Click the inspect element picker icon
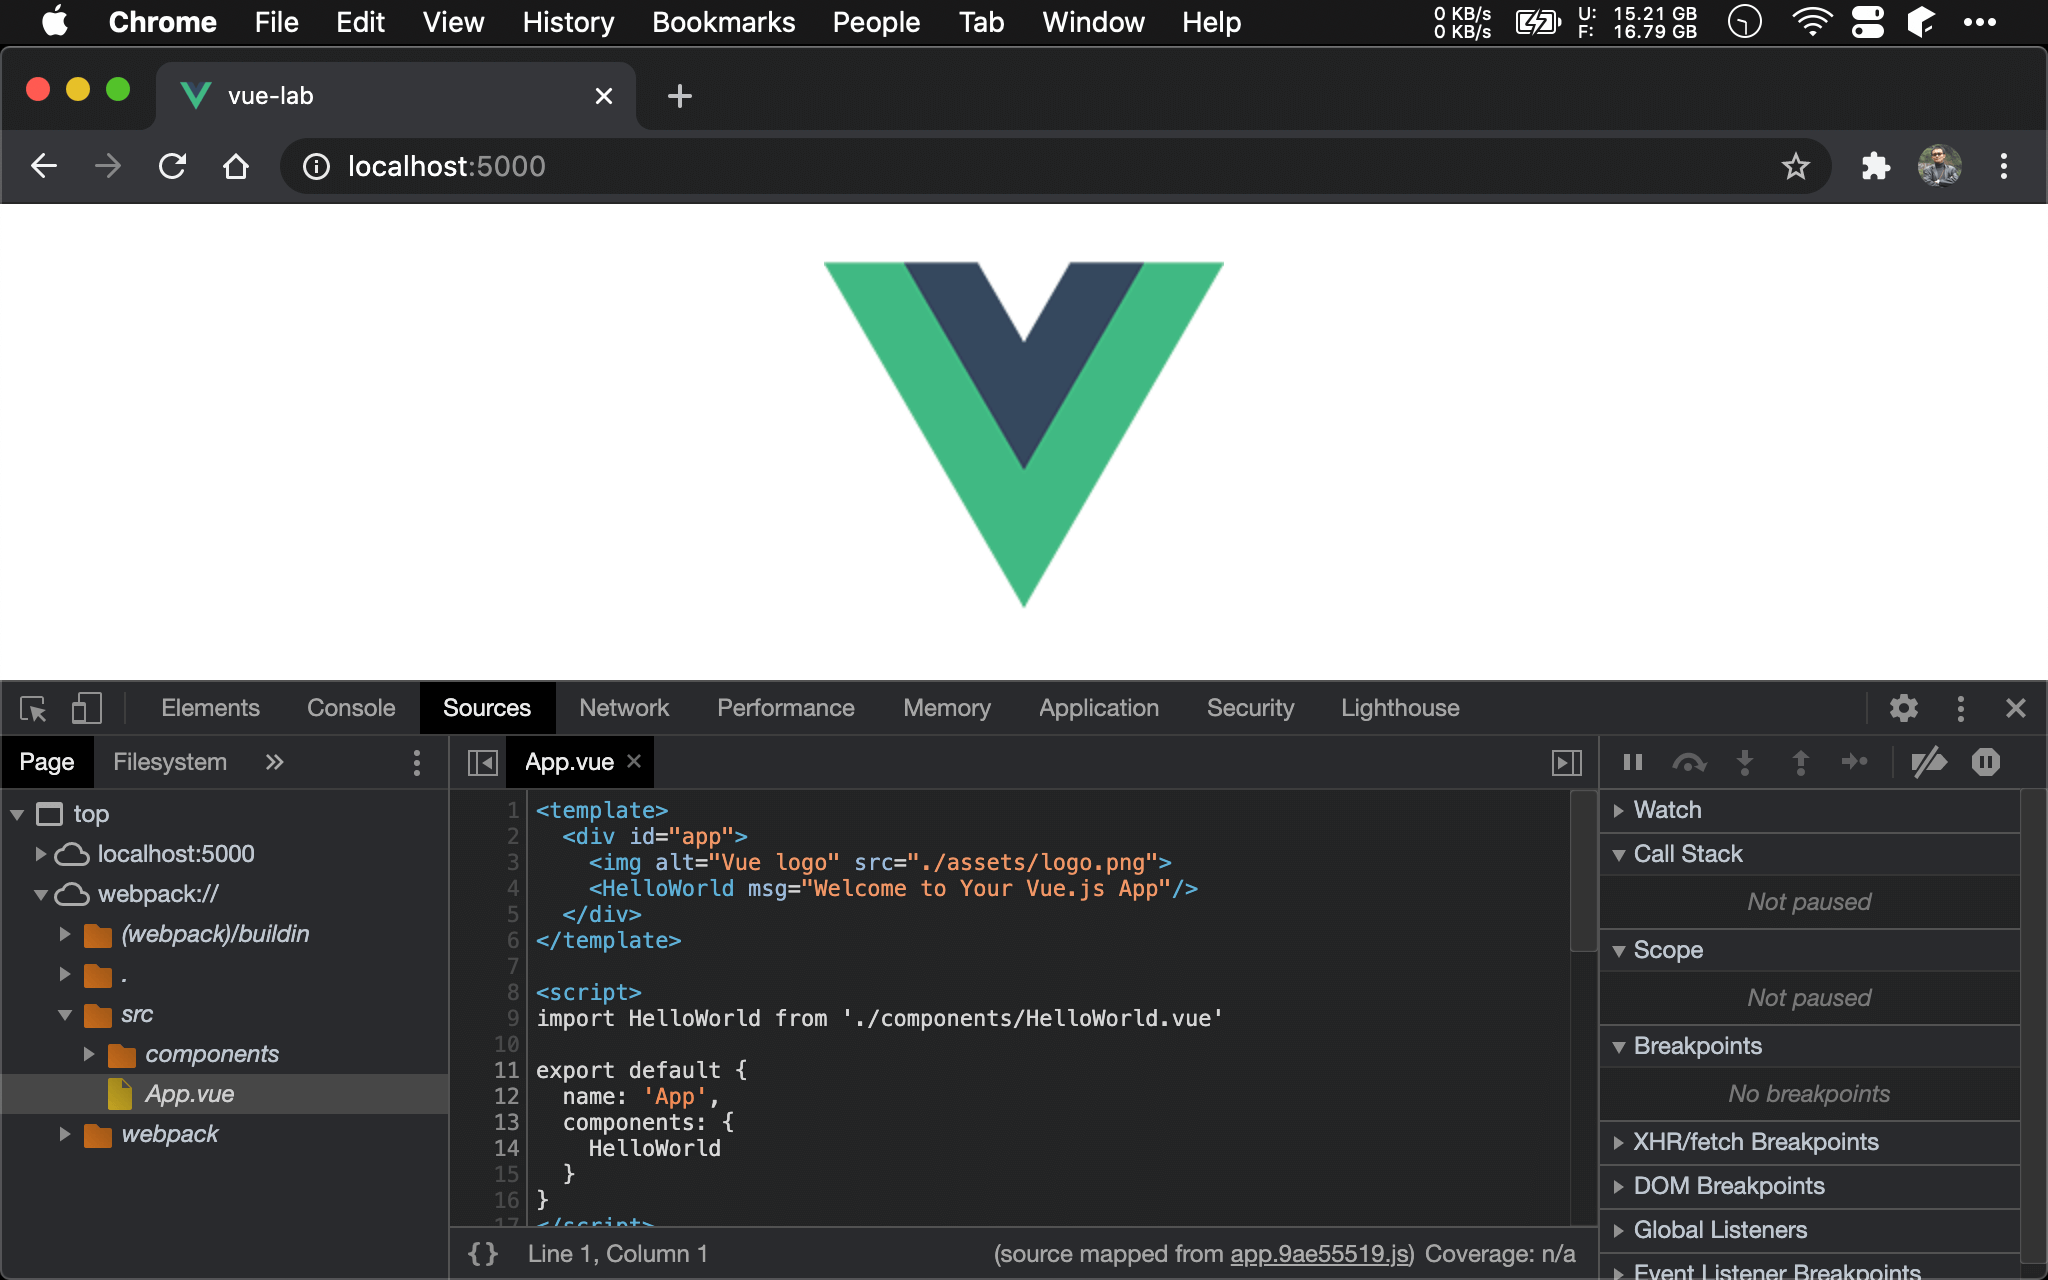The width and height of the screenshot is (2048, 1280). pyautogui.click(x=33, y=709)
